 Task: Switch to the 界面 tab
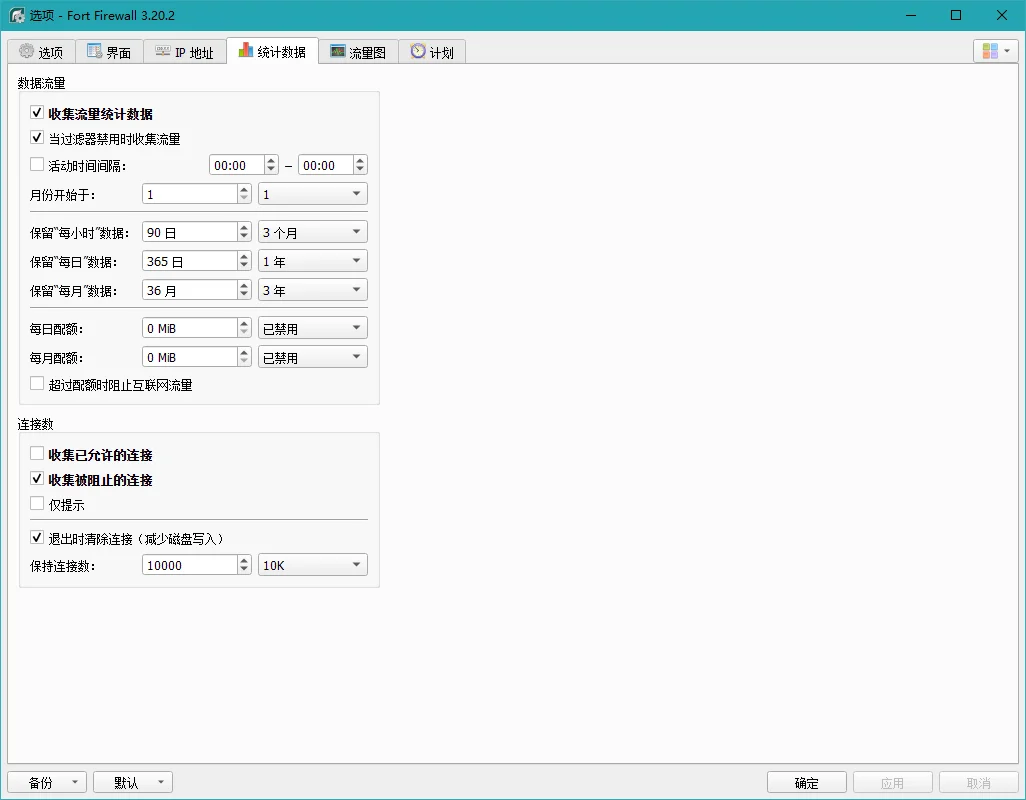point(109,52)
